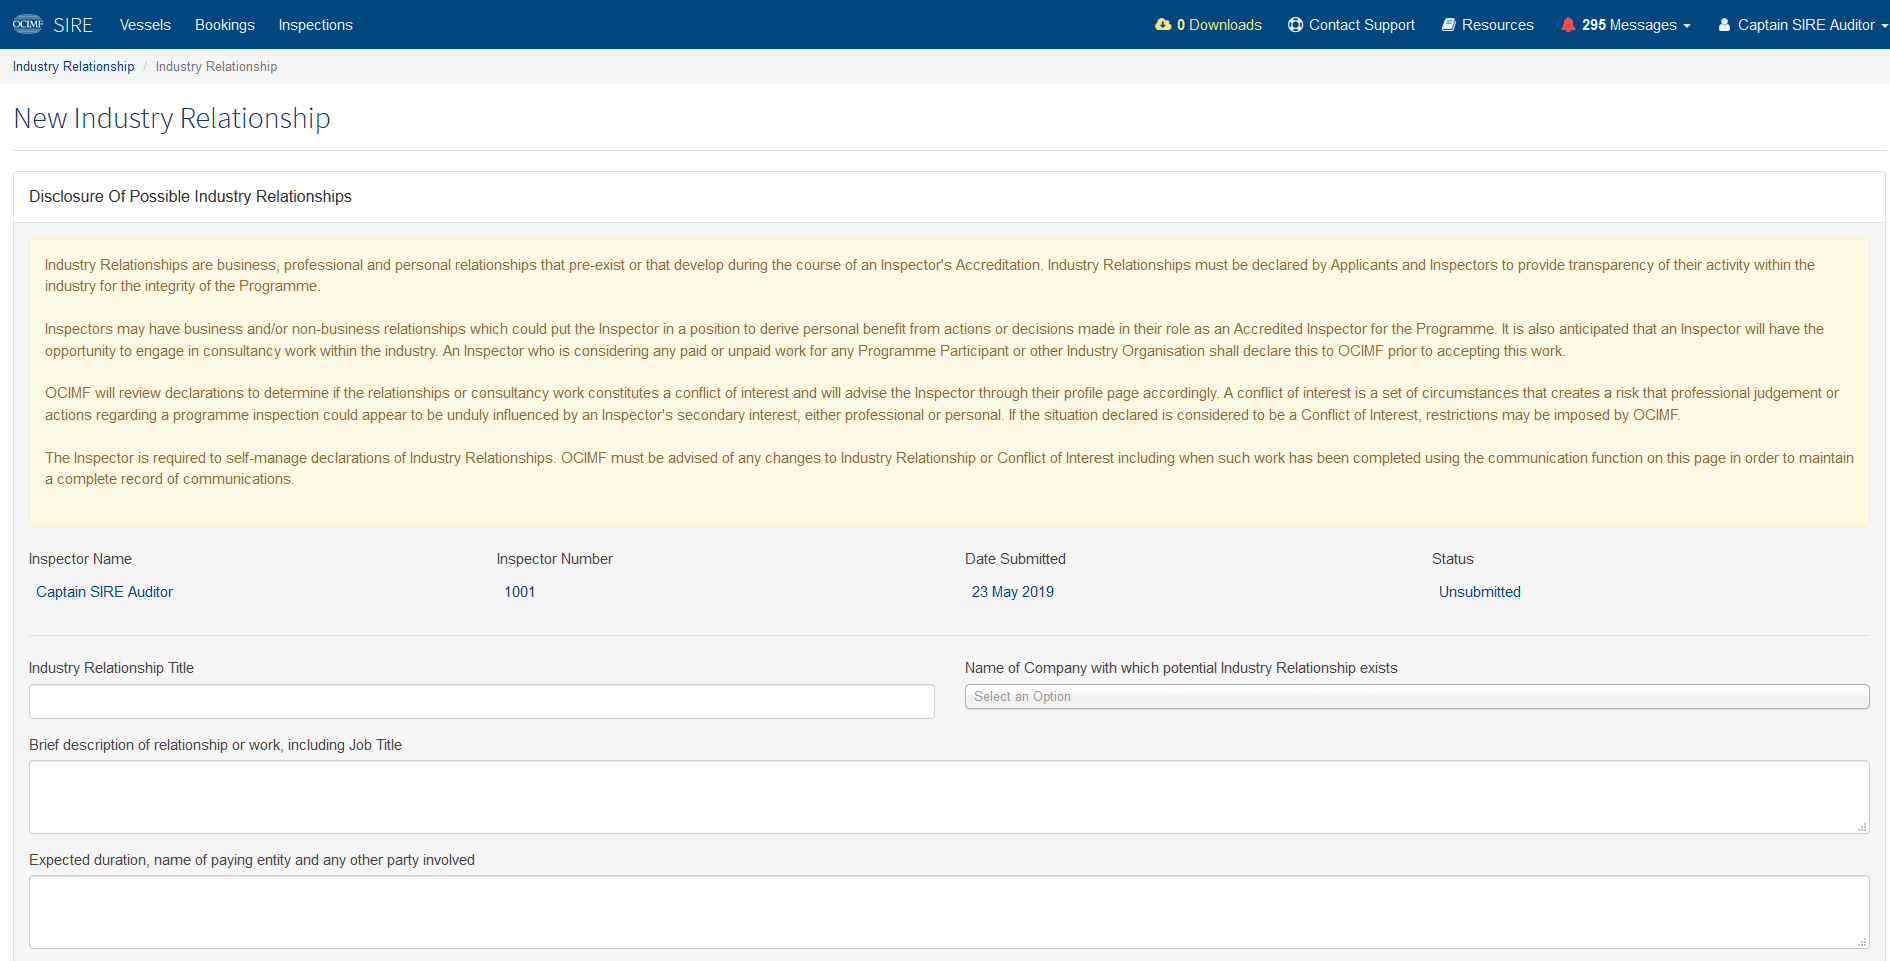Select the date 23 May 2019
1890x961 pixels.
click(1012, 591)
